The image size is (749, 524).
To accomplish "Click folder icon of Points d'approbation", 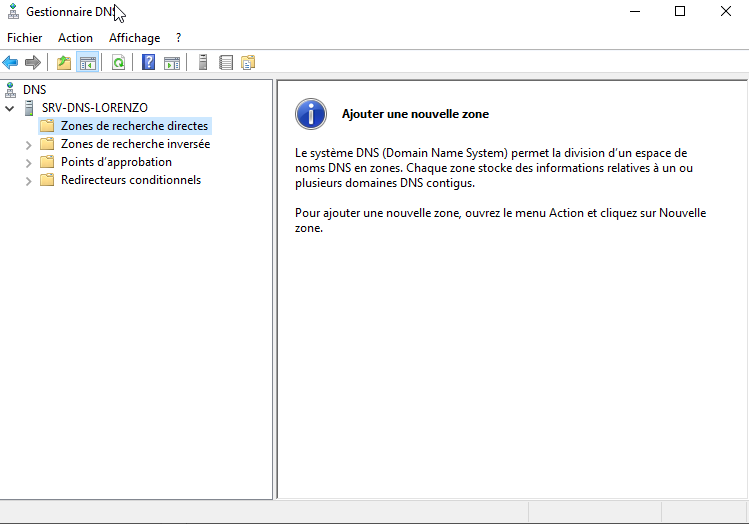I will pyautogui.click(x=47, y=162).
